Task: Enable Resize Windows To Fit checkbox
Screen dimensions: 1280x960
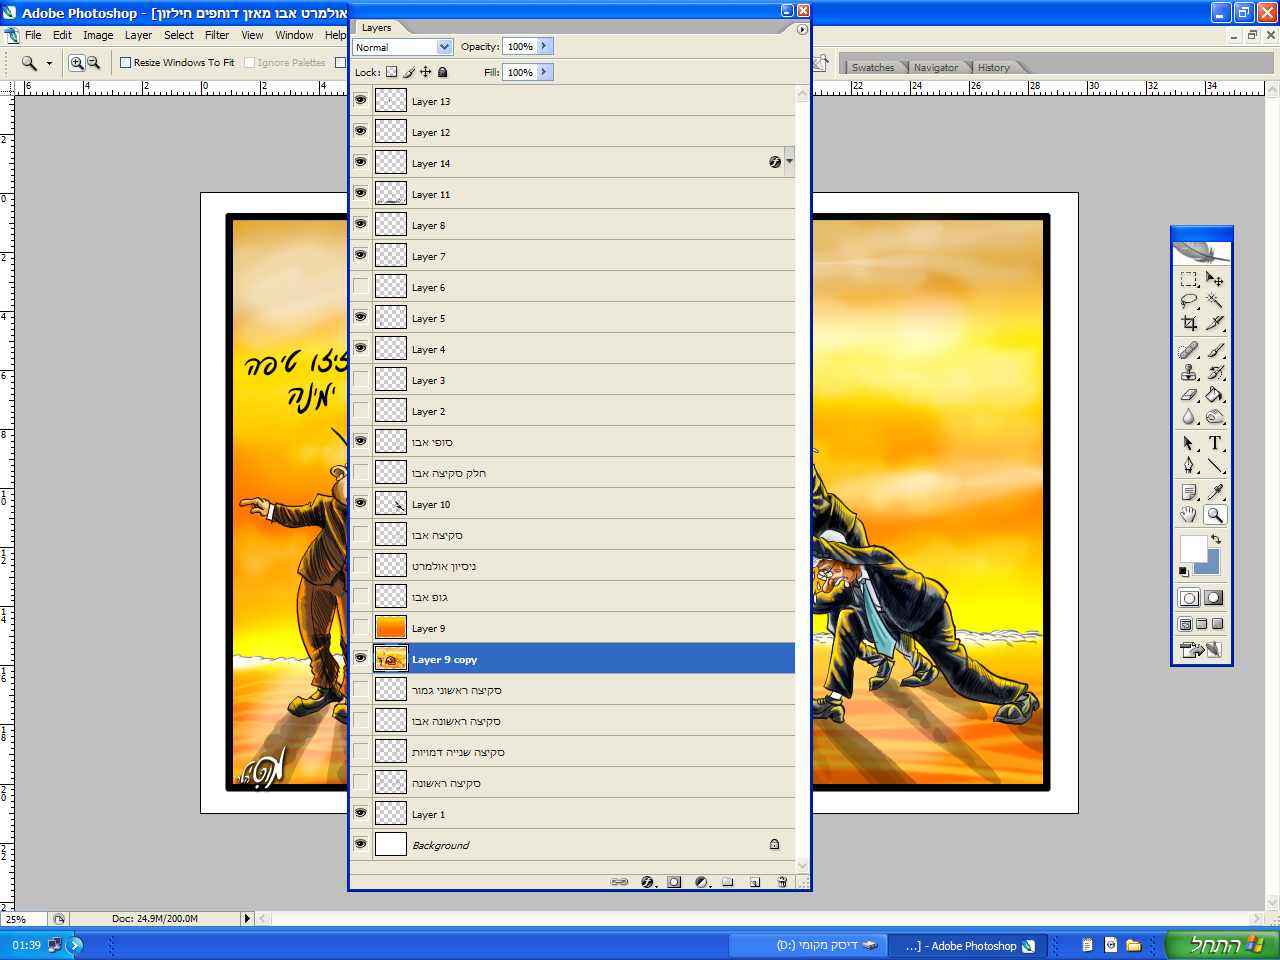Action: click(126, 62)
